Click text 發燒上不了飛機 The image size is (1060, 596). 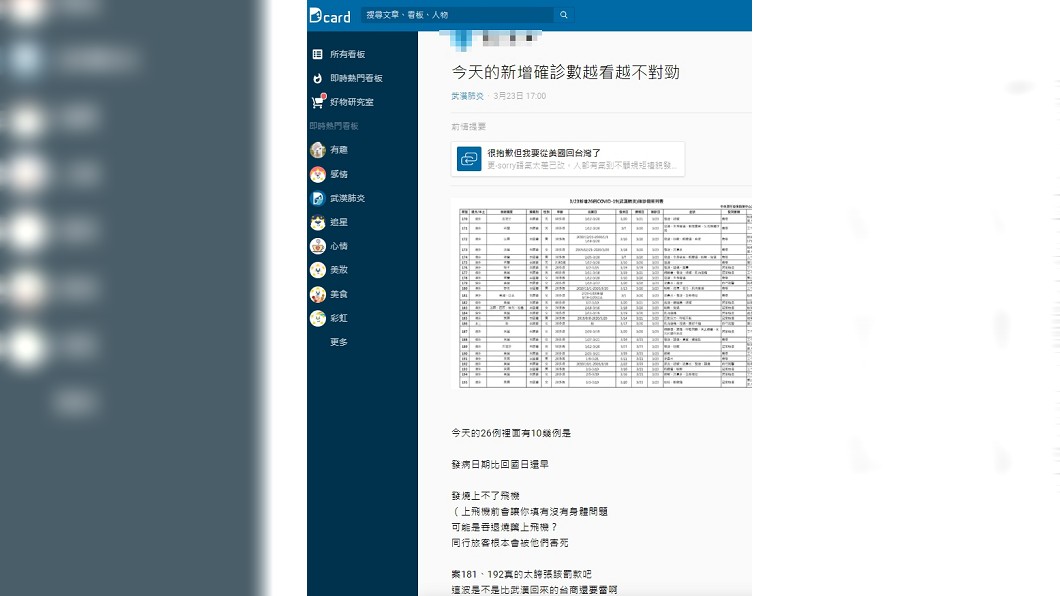point(485,495)
